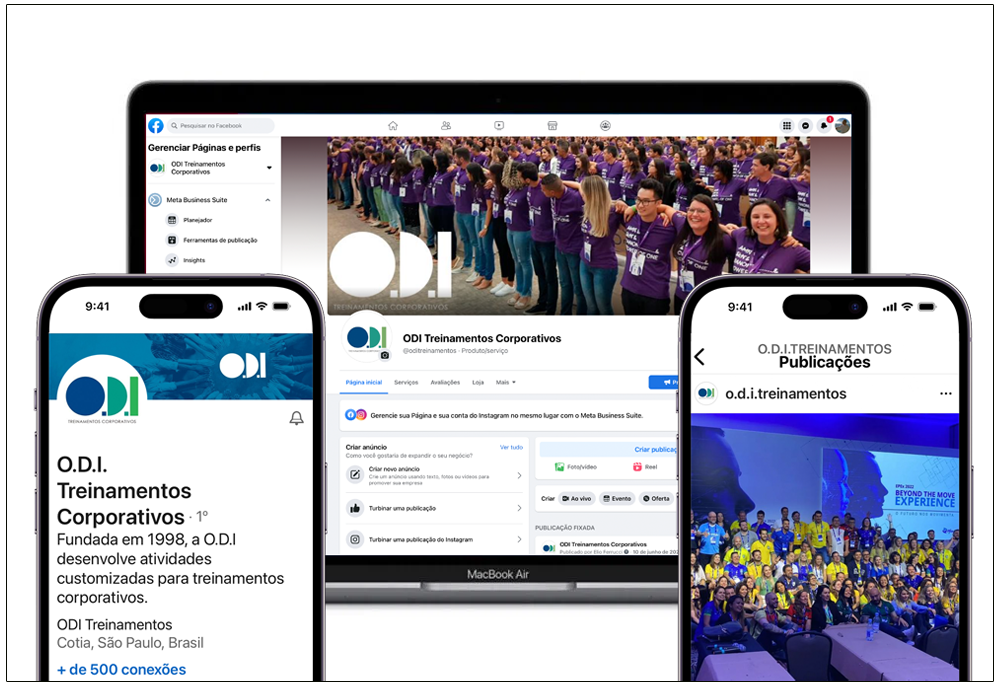The height and width of the screenshot is (685, 1000).
Task: Open the Facebook Messenger icon
Action: click(806, 126)
